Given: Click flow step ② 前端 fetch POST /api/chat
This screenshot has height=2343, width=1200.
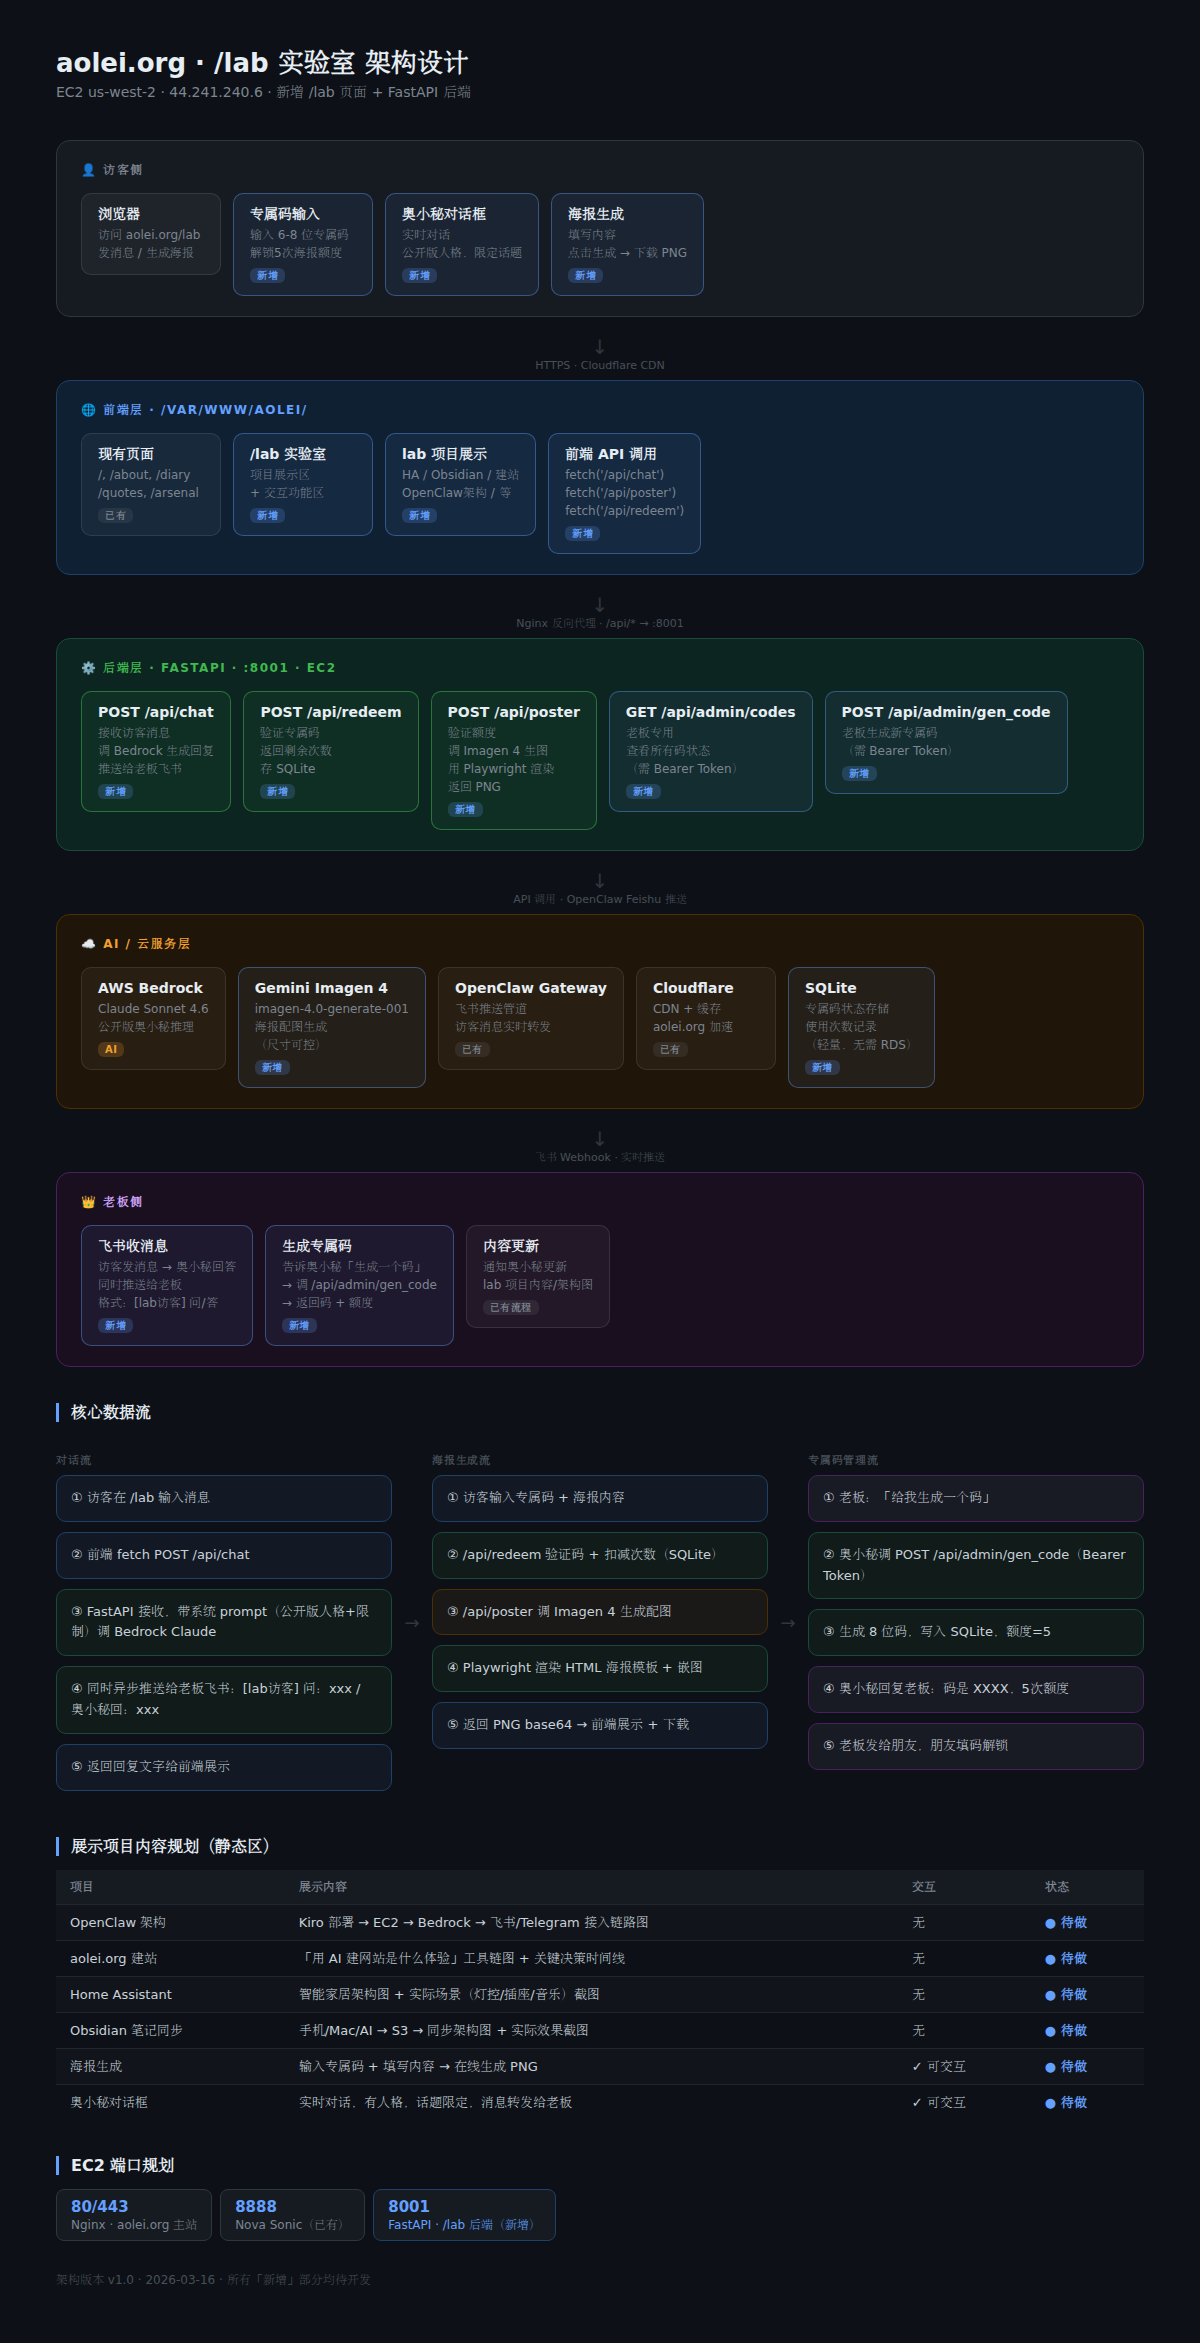Looking at the screenshot, I should pos(224,1555).
